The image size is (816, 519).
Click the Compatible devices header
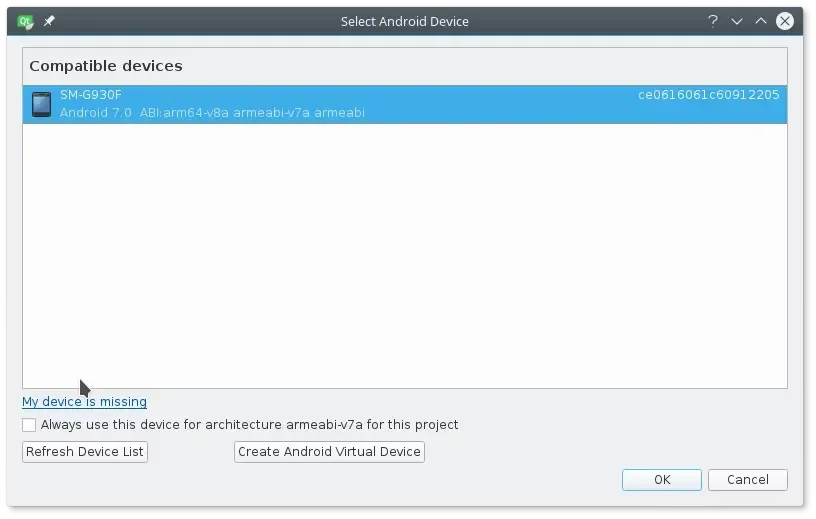pyautogui.click(x=106, y=66)
